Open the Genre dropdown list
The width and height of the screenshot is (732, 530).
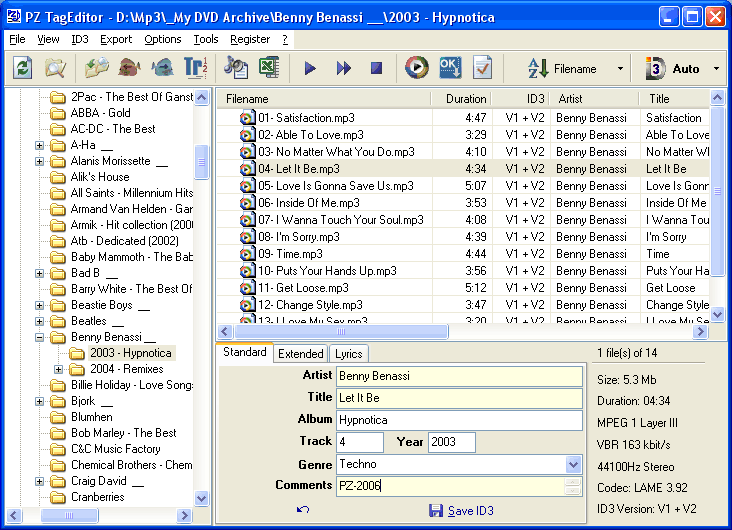[x=573, y=465]
